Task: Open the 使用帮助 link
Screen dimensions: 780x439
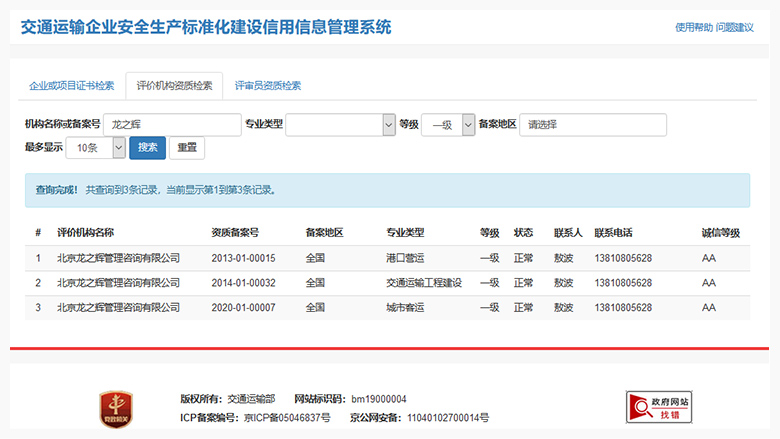Action: pos(694,27)
